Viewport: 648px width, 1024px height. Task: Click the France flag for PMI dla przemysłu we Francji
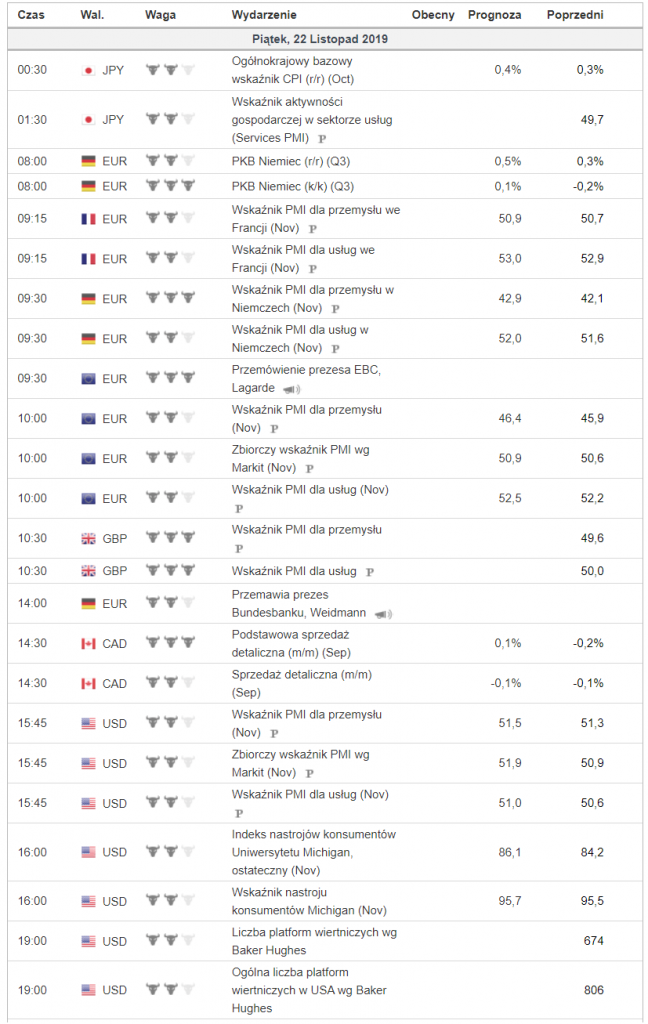click(88, 219)
